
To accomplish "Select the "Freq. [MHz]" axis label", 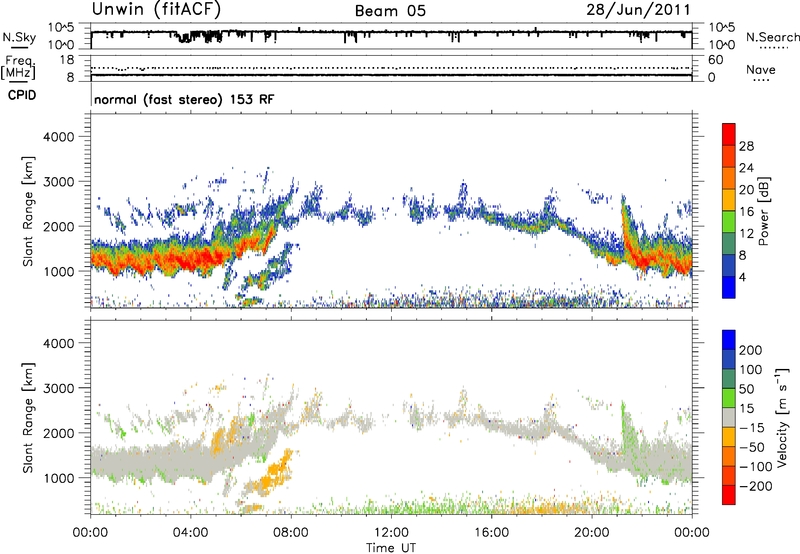I will 19,67.
